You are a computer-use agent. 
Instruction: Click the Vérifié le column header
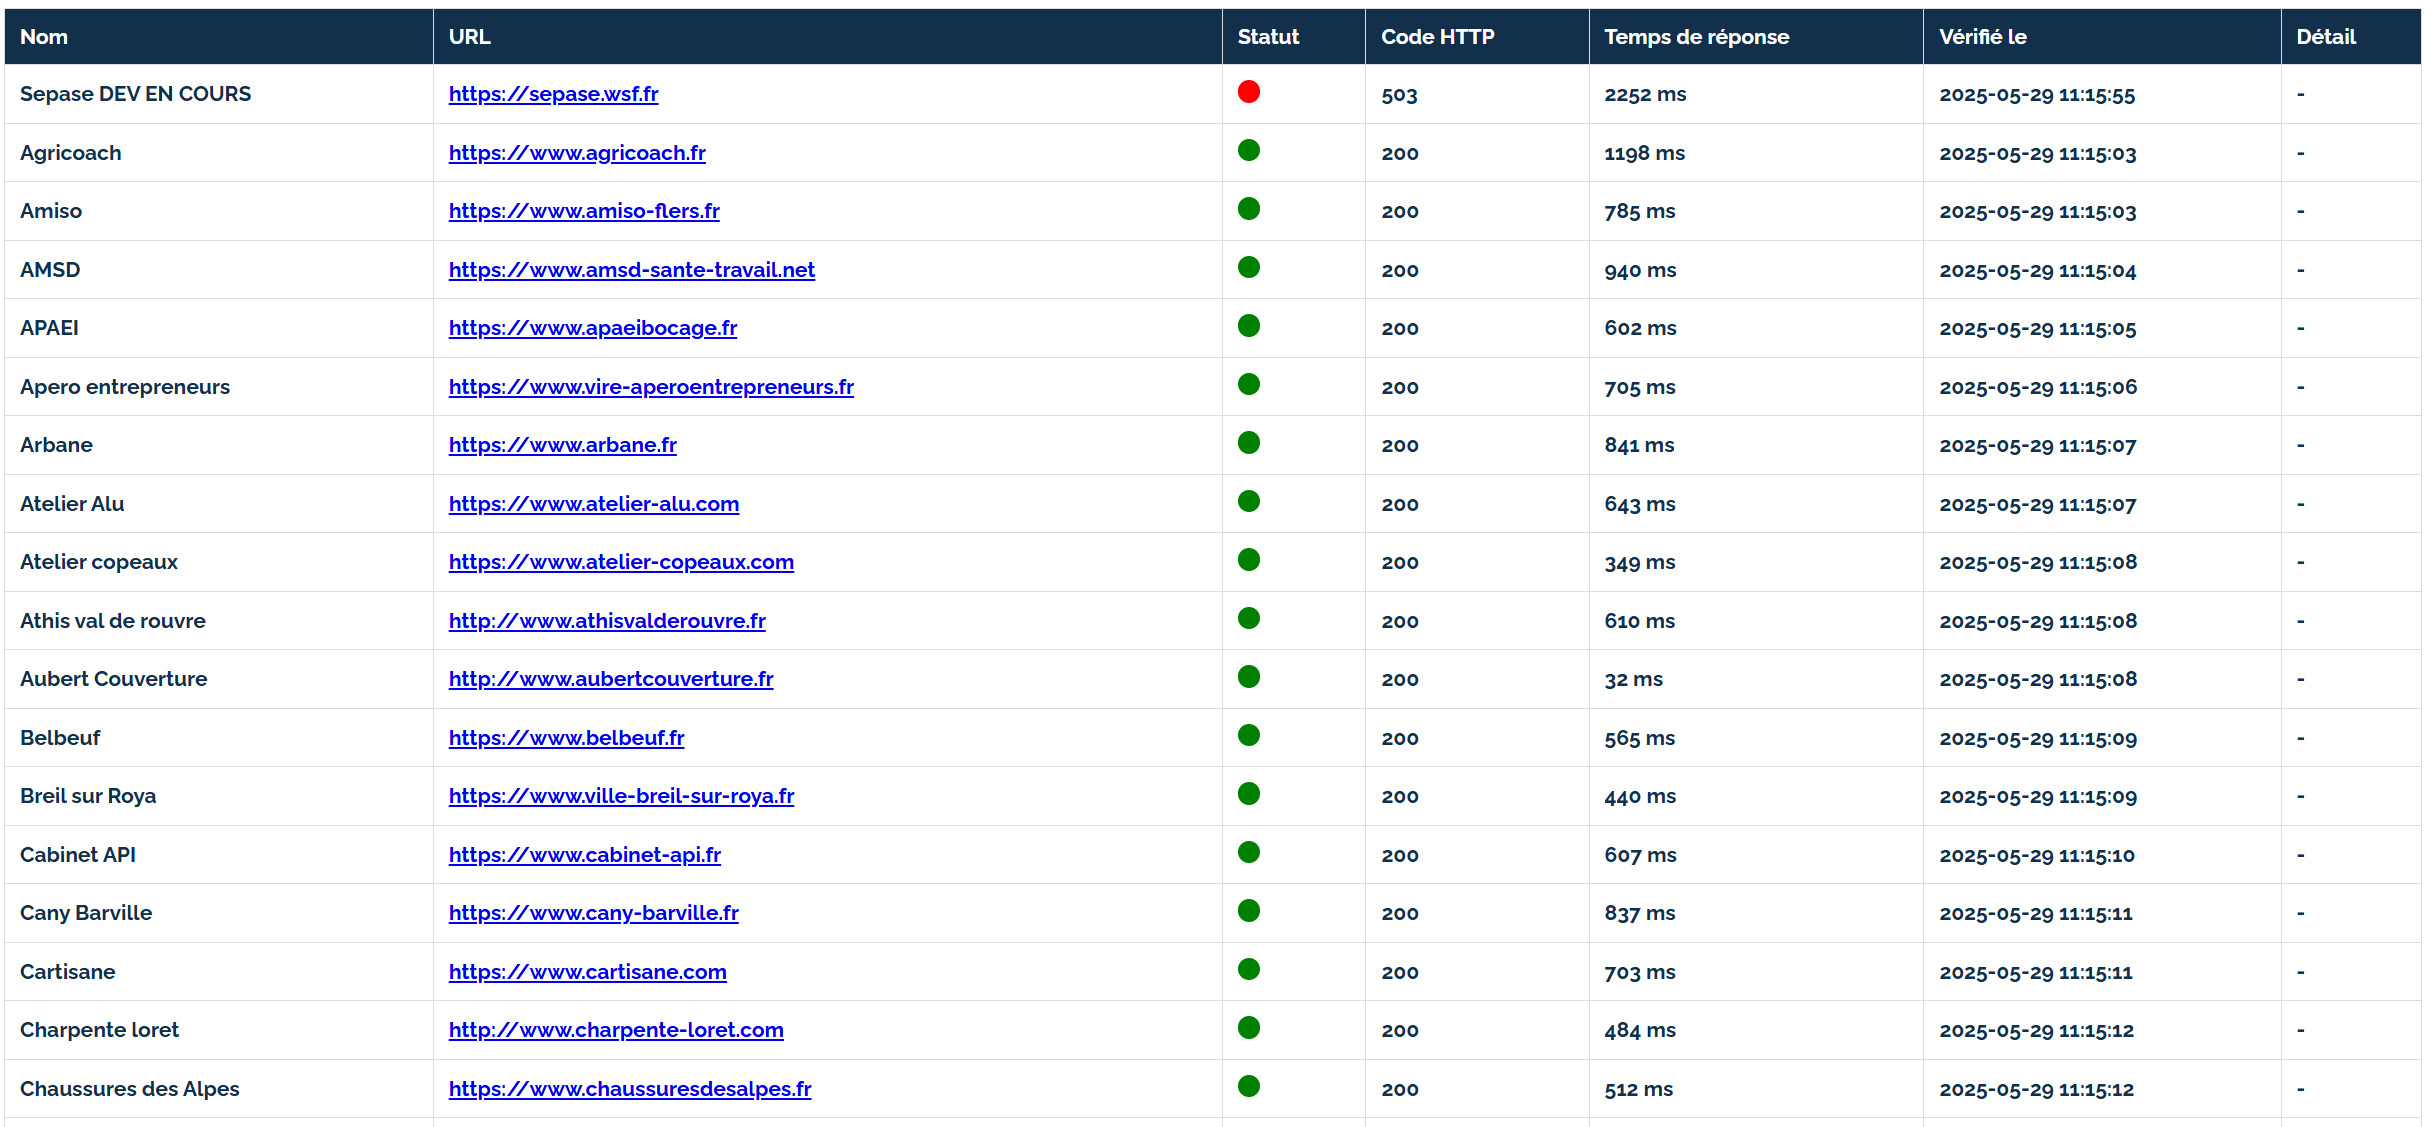click(x=2102, y=37)
